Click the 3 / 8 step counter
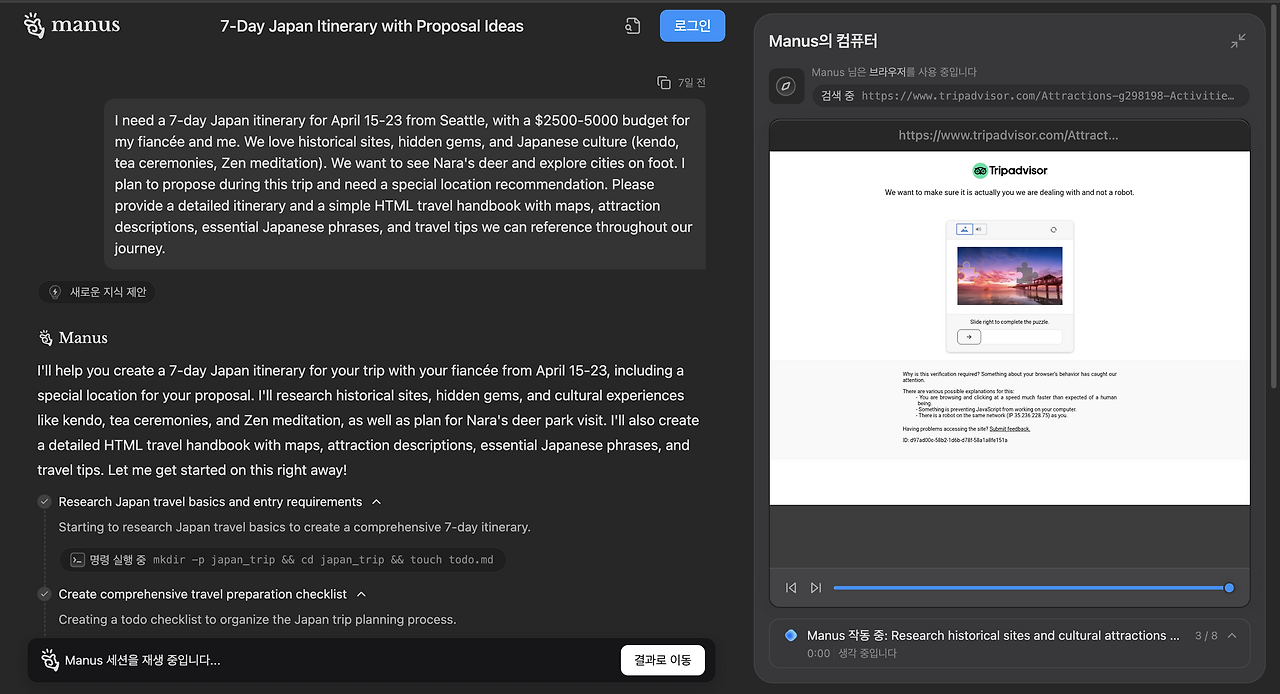Image resolution: width=1280 pixels, height=694 pixels. 1206,635
